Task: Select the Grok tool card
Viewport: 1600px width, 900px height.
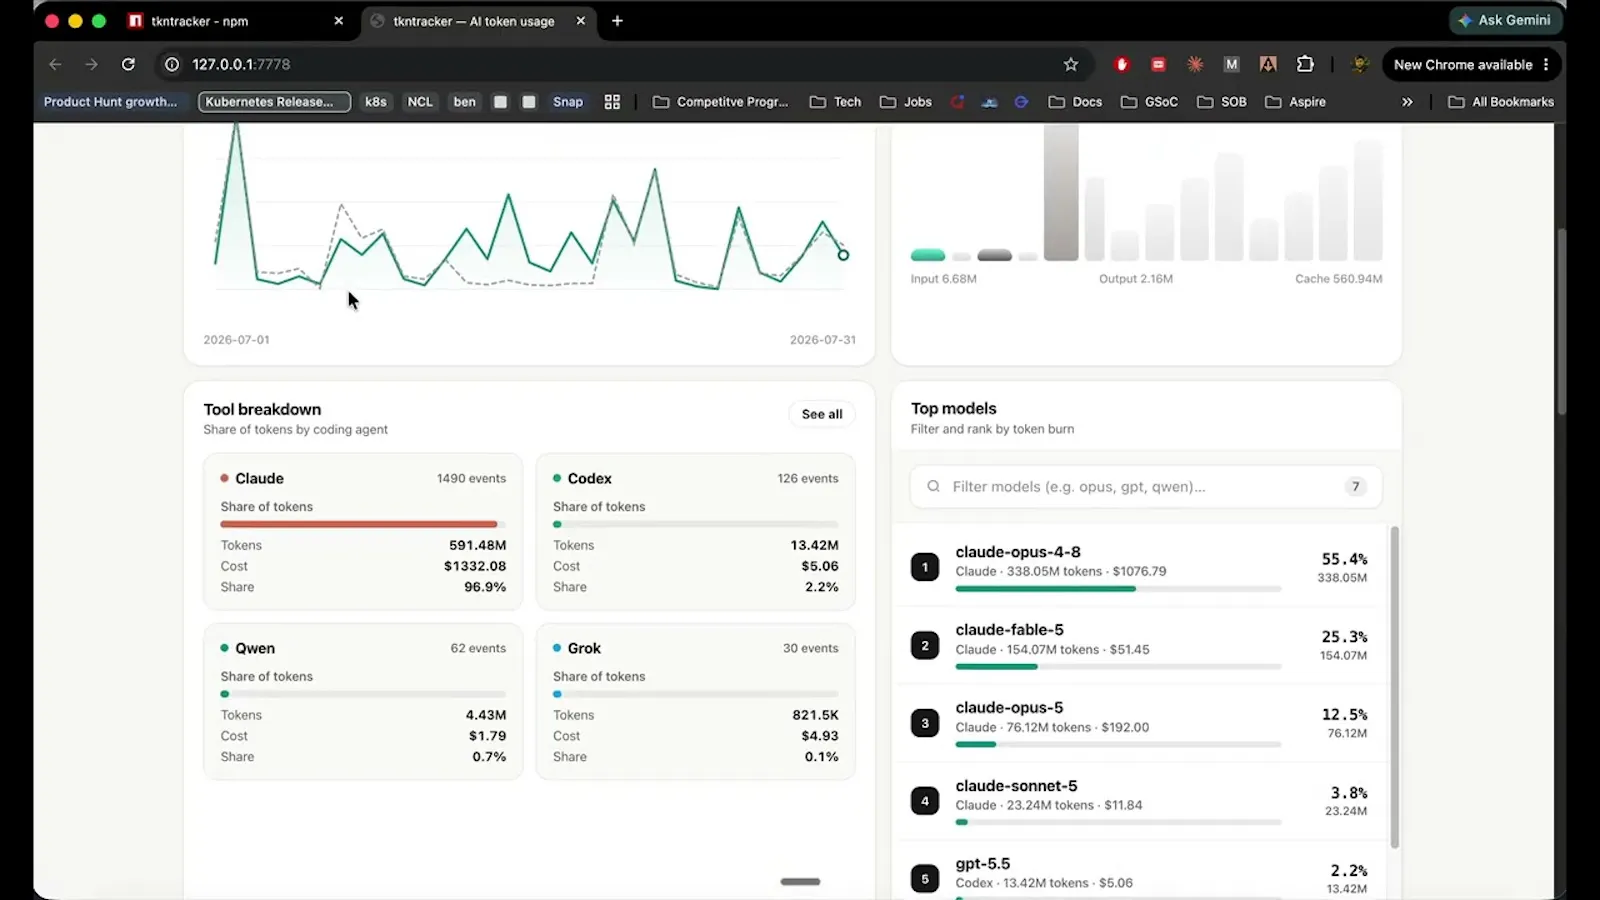Action: pyautogui.click(x=696, y=701)
